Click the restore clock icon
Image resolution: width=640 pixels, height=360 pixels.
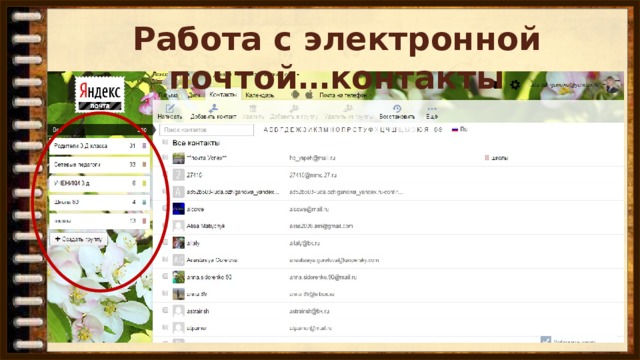(397, 108)
